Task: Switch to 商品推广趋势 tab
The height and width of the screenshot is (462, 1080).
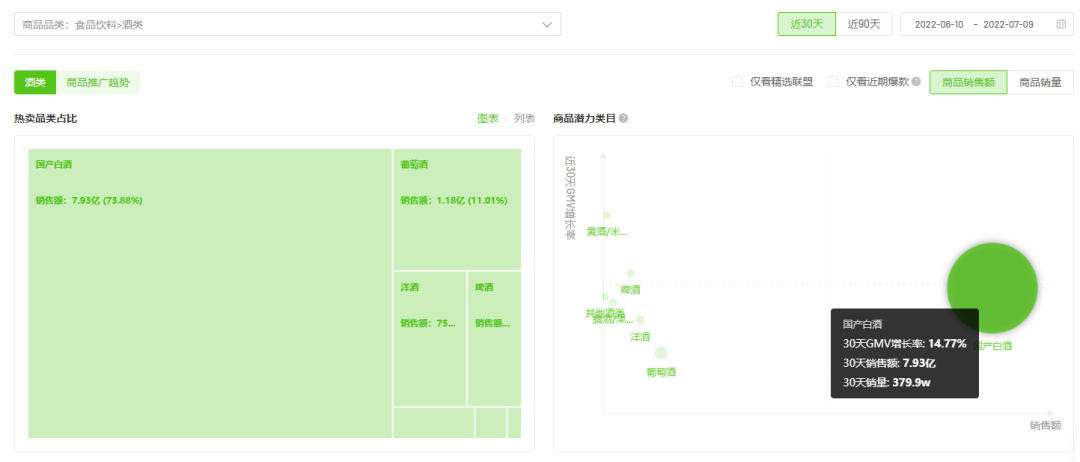Action: click(98, 83)
